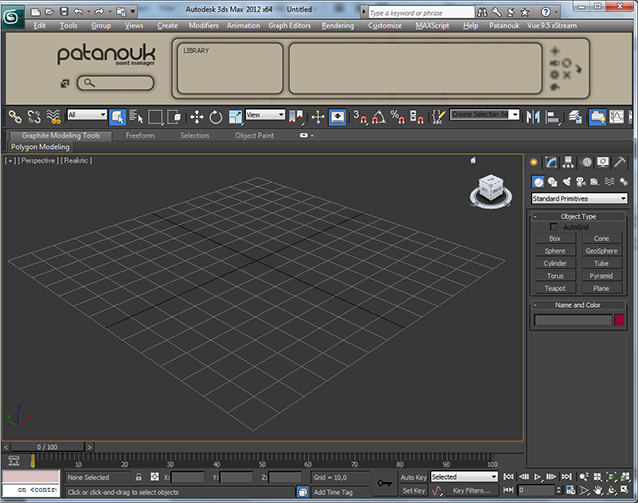Open Select by Name dialog
This screenshot has height=503, width=638.
(x=136, y=117)
